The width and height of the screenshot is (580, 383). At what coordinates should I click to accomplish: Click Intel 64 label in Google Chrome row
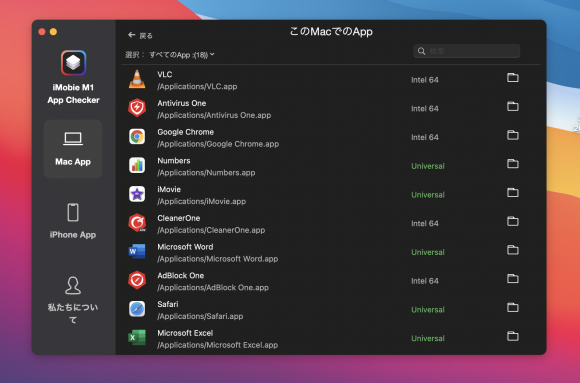tap(425, 137)
